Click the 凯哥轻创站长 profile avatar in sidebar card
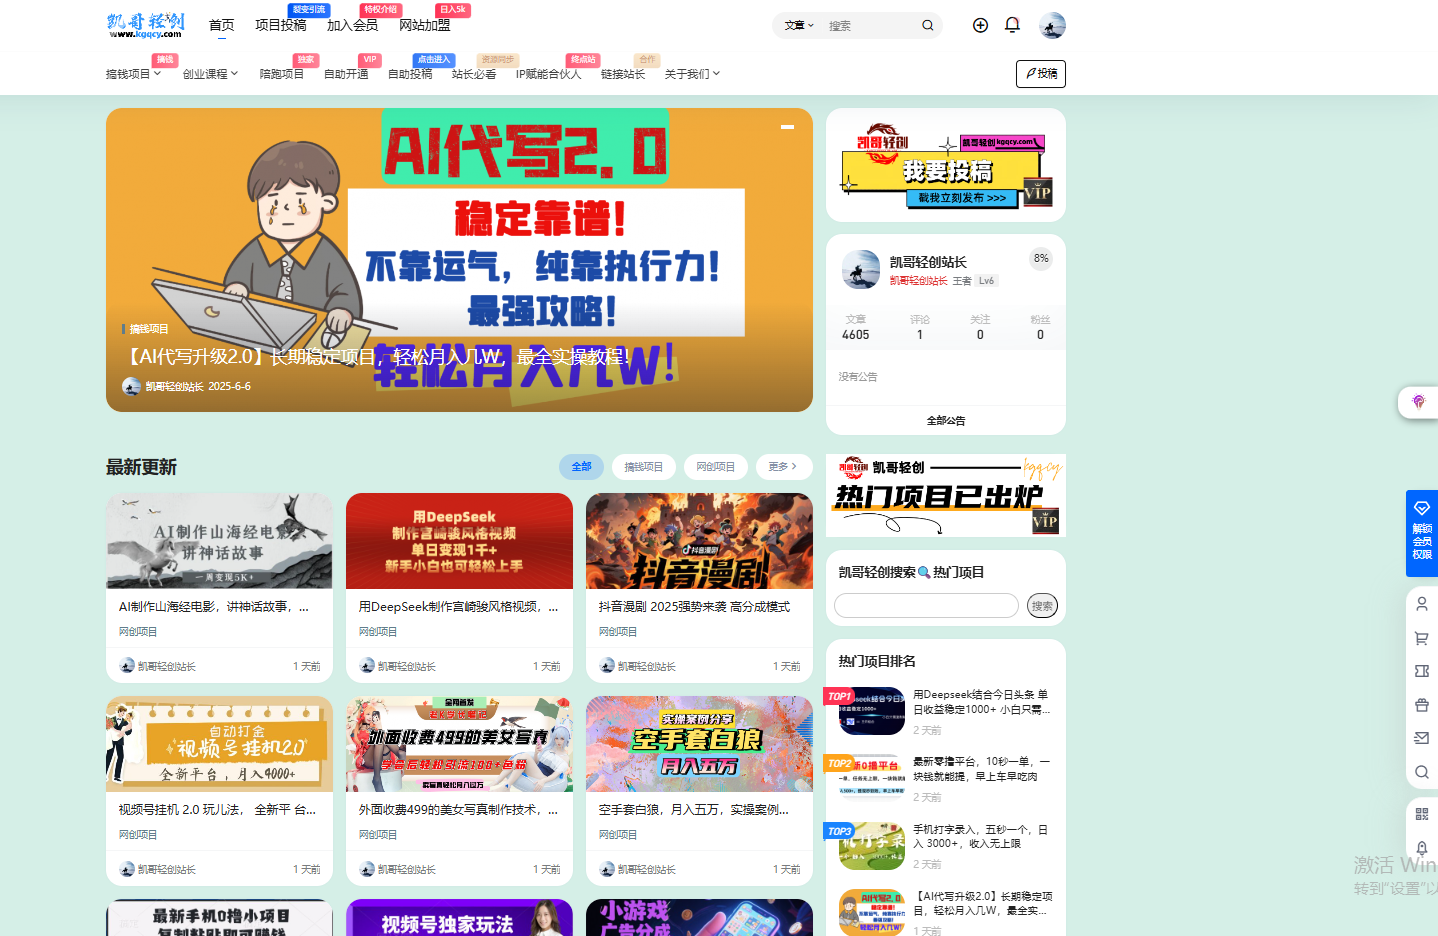The height and width of the screenshot is (936, 1438). click(860, 270)
